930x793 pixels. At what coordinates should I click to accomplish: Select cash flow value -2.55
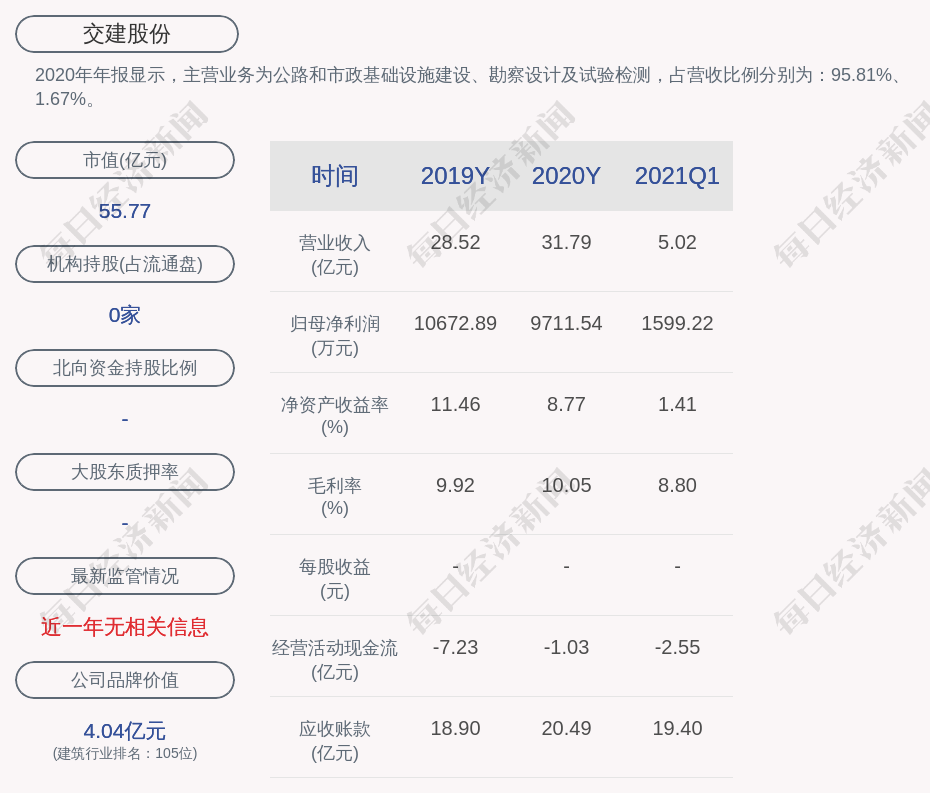(677, 647)
